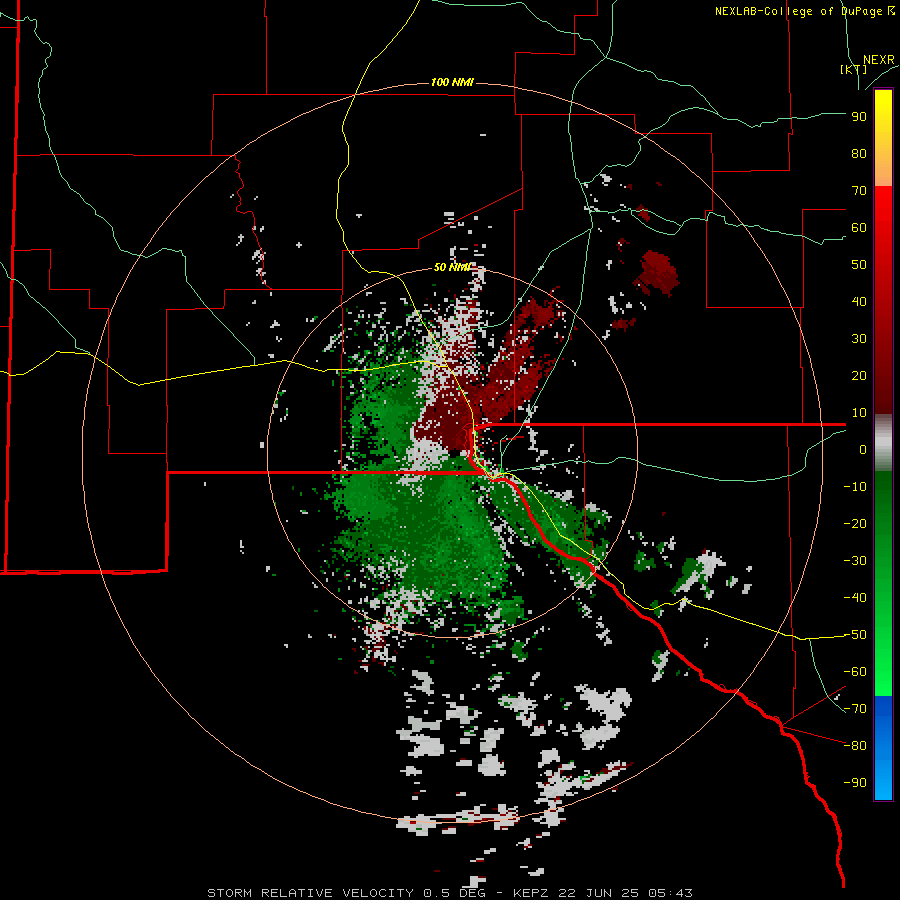Click the positive 60 scale value
Image resolution: width=900 pixels, height=900 pixels.
[859, 228]
